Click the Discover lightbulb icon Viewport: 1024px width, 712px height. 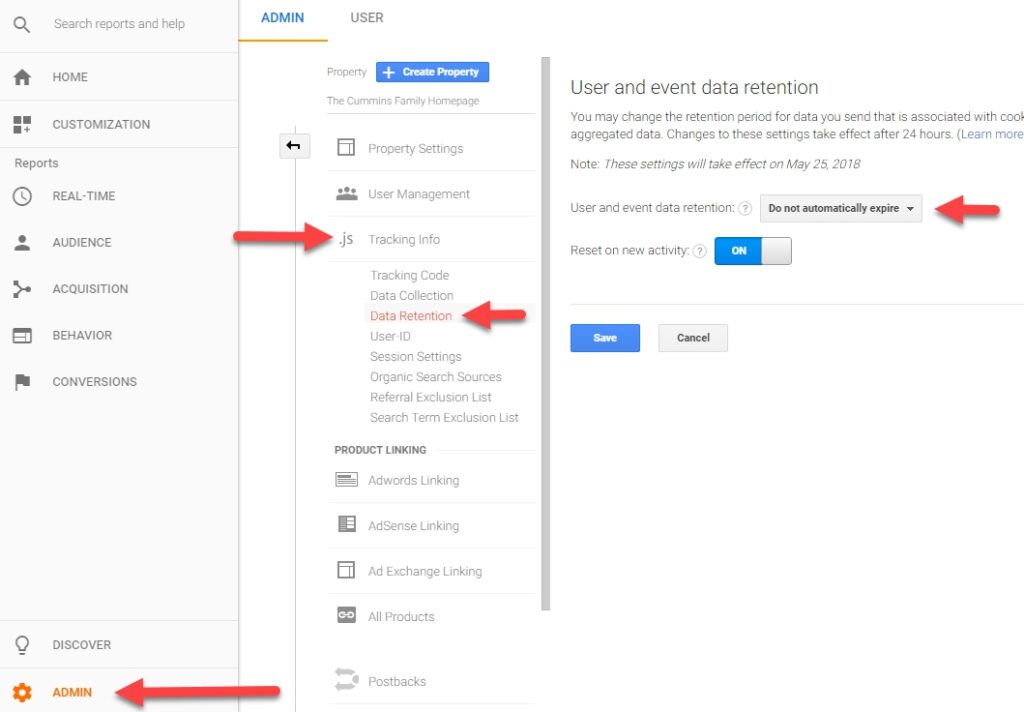click(22, 645)
